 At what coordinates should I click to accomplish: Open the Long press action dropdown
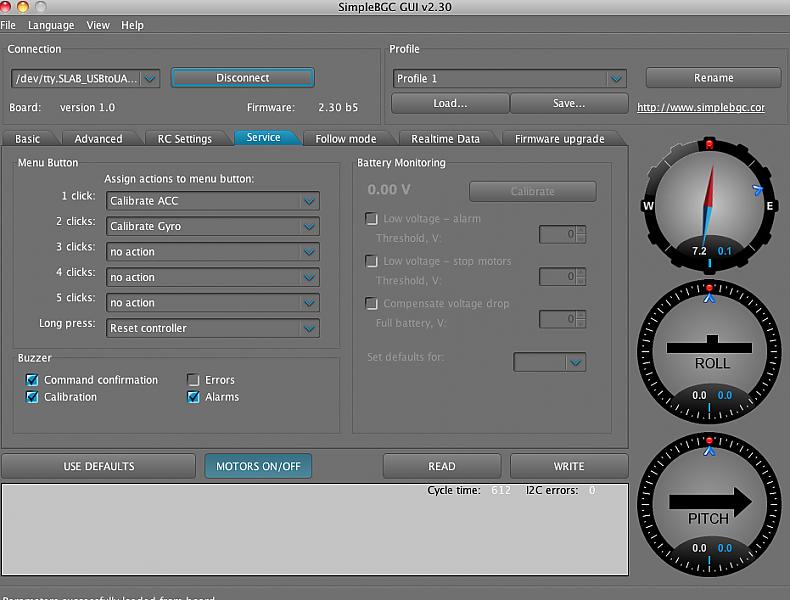click(x=213, y=328)
